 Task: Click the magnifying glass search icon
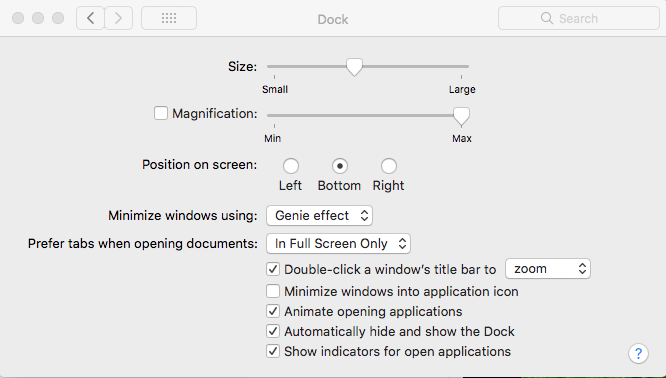point(547,18)
